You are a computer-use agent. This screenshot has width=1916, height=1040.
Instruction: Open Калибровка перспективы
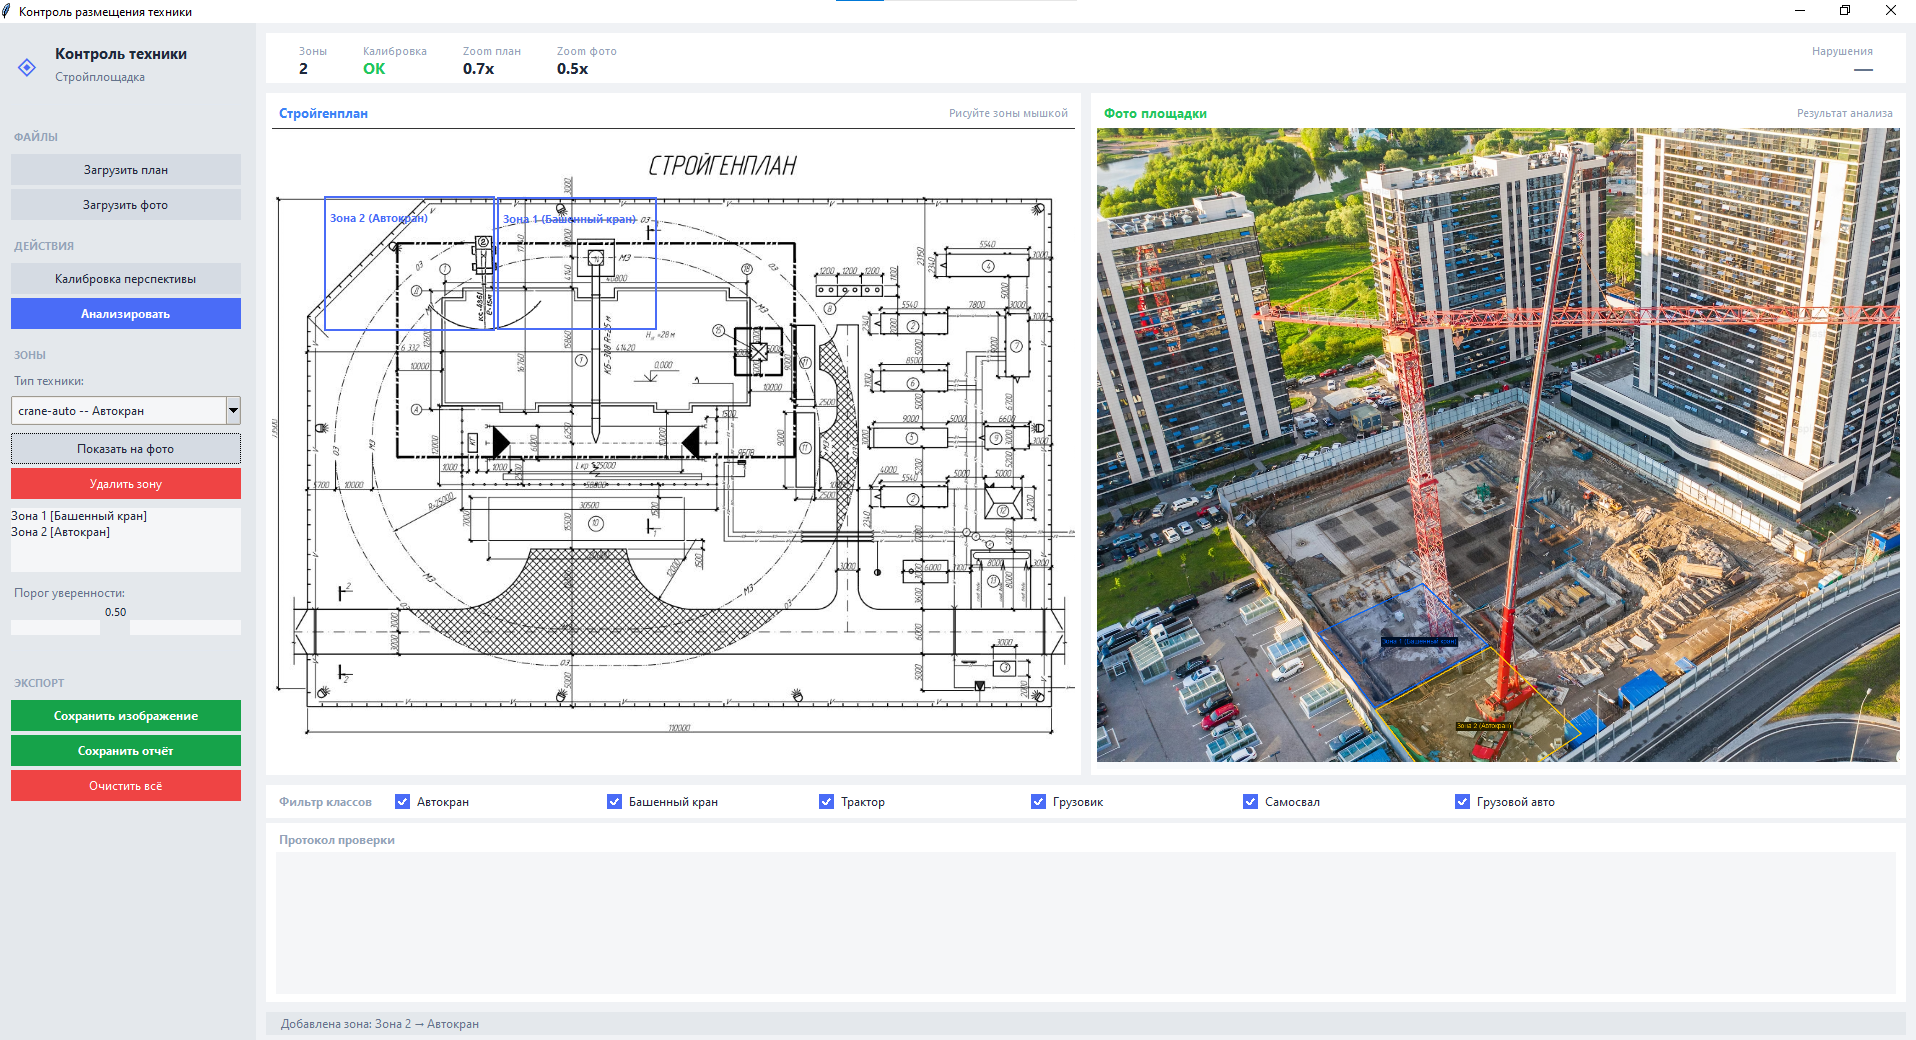point(126,279)
